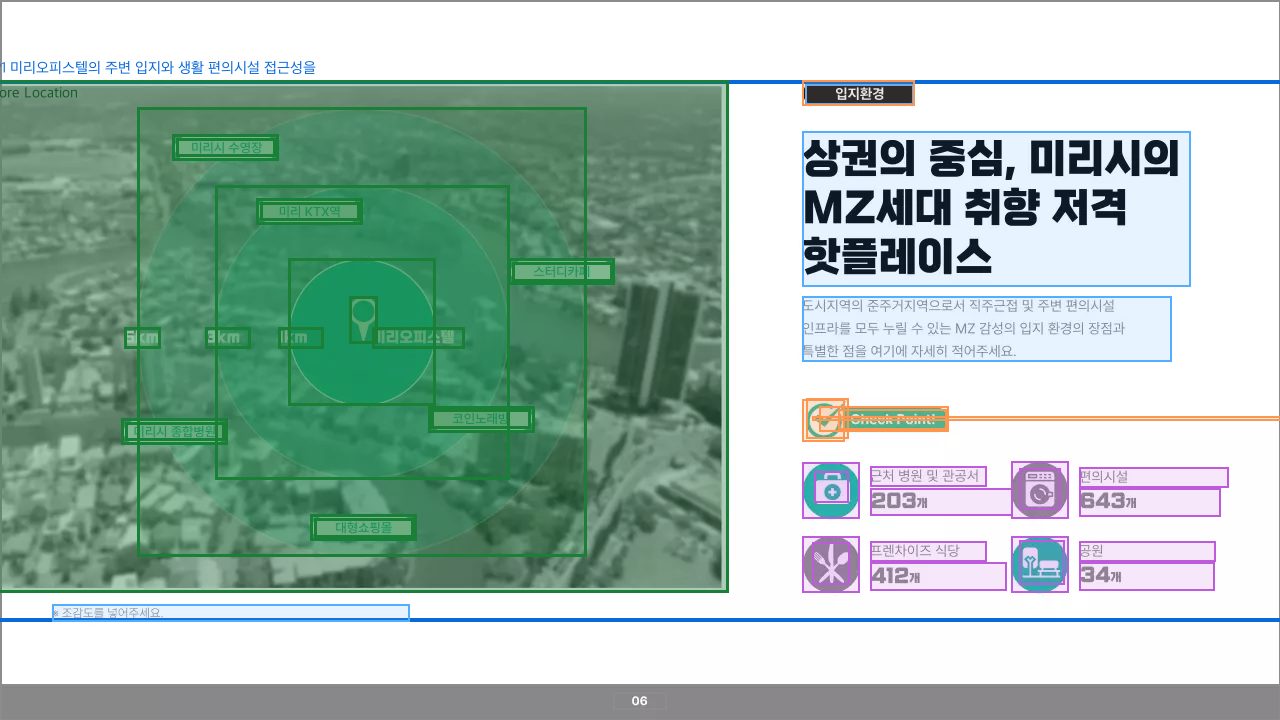Click the hospital first-aid kit icon
1280x720 pixels.
click(831, 491)
